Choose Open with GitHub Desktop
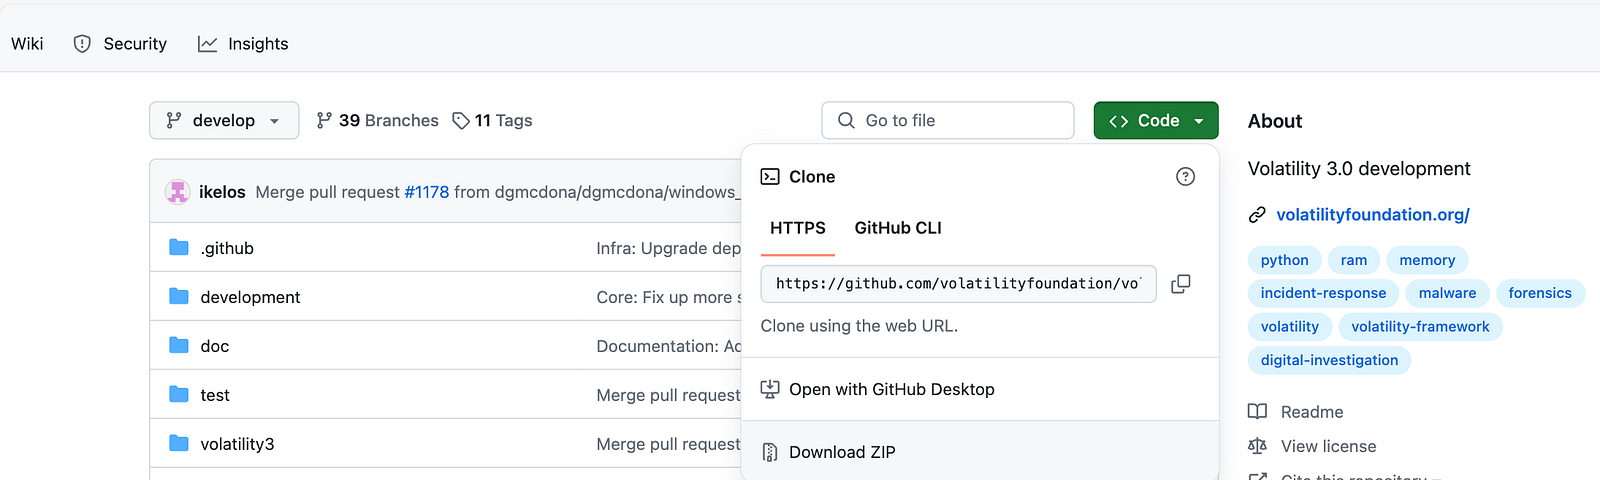This screenshot has width=1600, height=480. tap(980, 389)
